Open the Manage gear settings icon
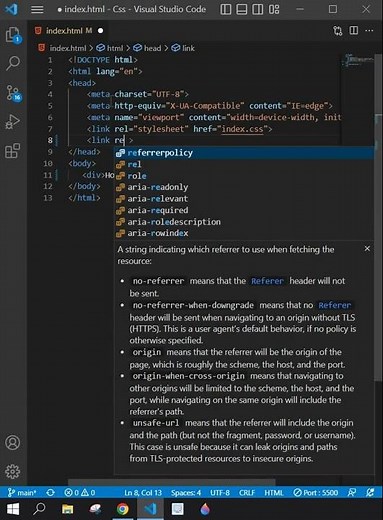383x520 pixels. pos(13,471)
